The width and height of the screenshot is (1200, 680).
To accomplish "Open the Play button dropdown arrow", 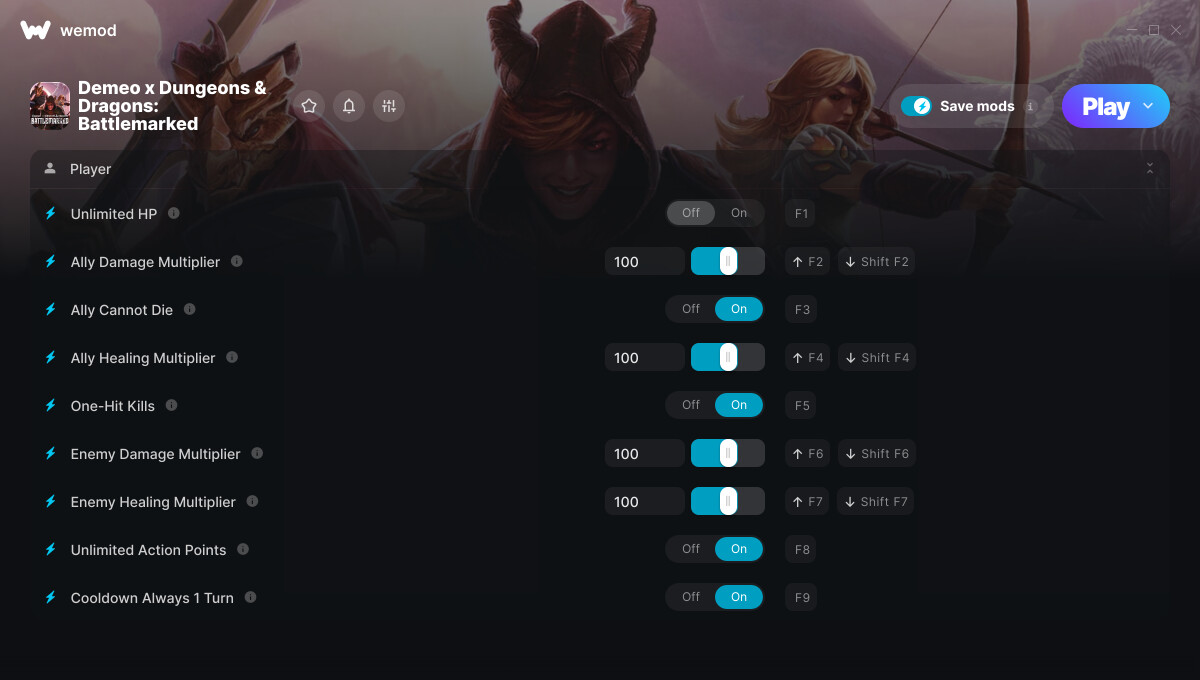I will [x=1148, y=106].
